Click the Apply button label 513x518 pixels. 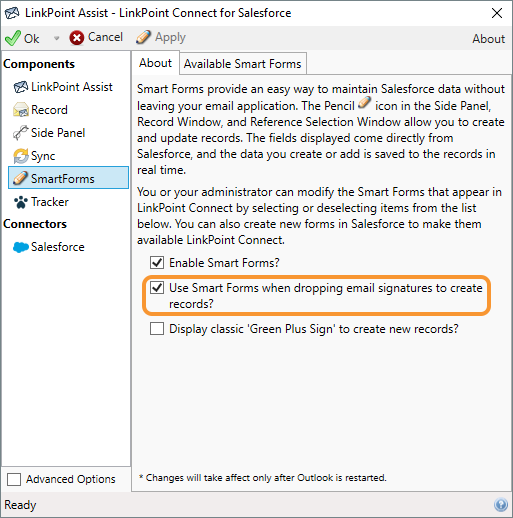(x=170, y=38)
